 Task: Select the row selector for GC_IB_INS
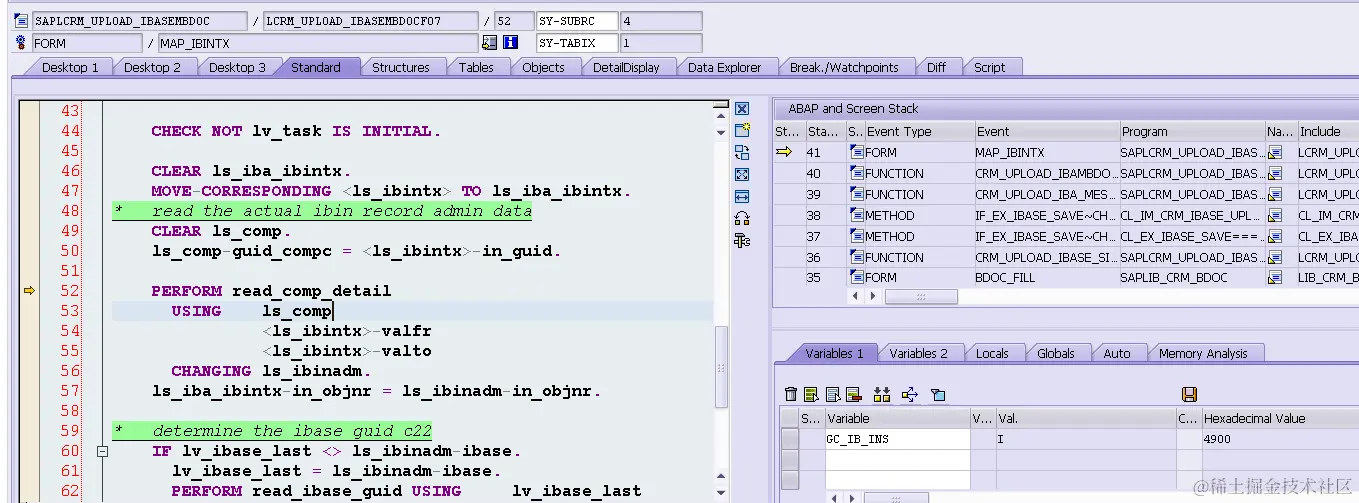(790, 439)
